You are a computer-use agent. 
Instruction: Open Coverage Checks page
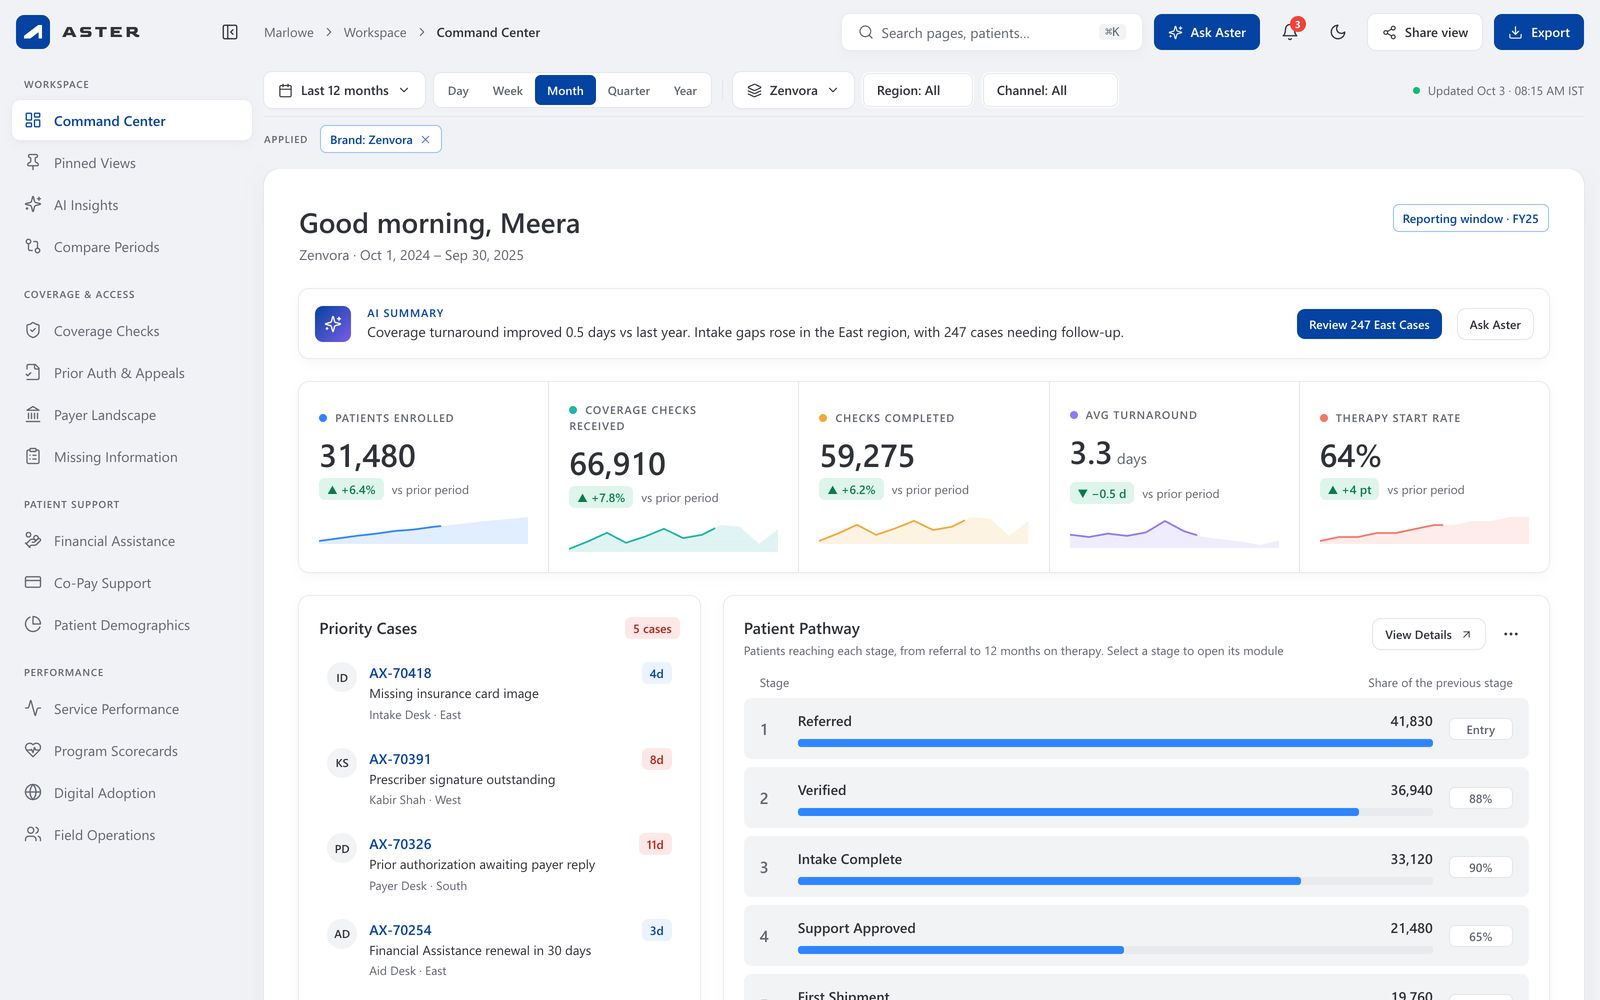pos(132,331)
